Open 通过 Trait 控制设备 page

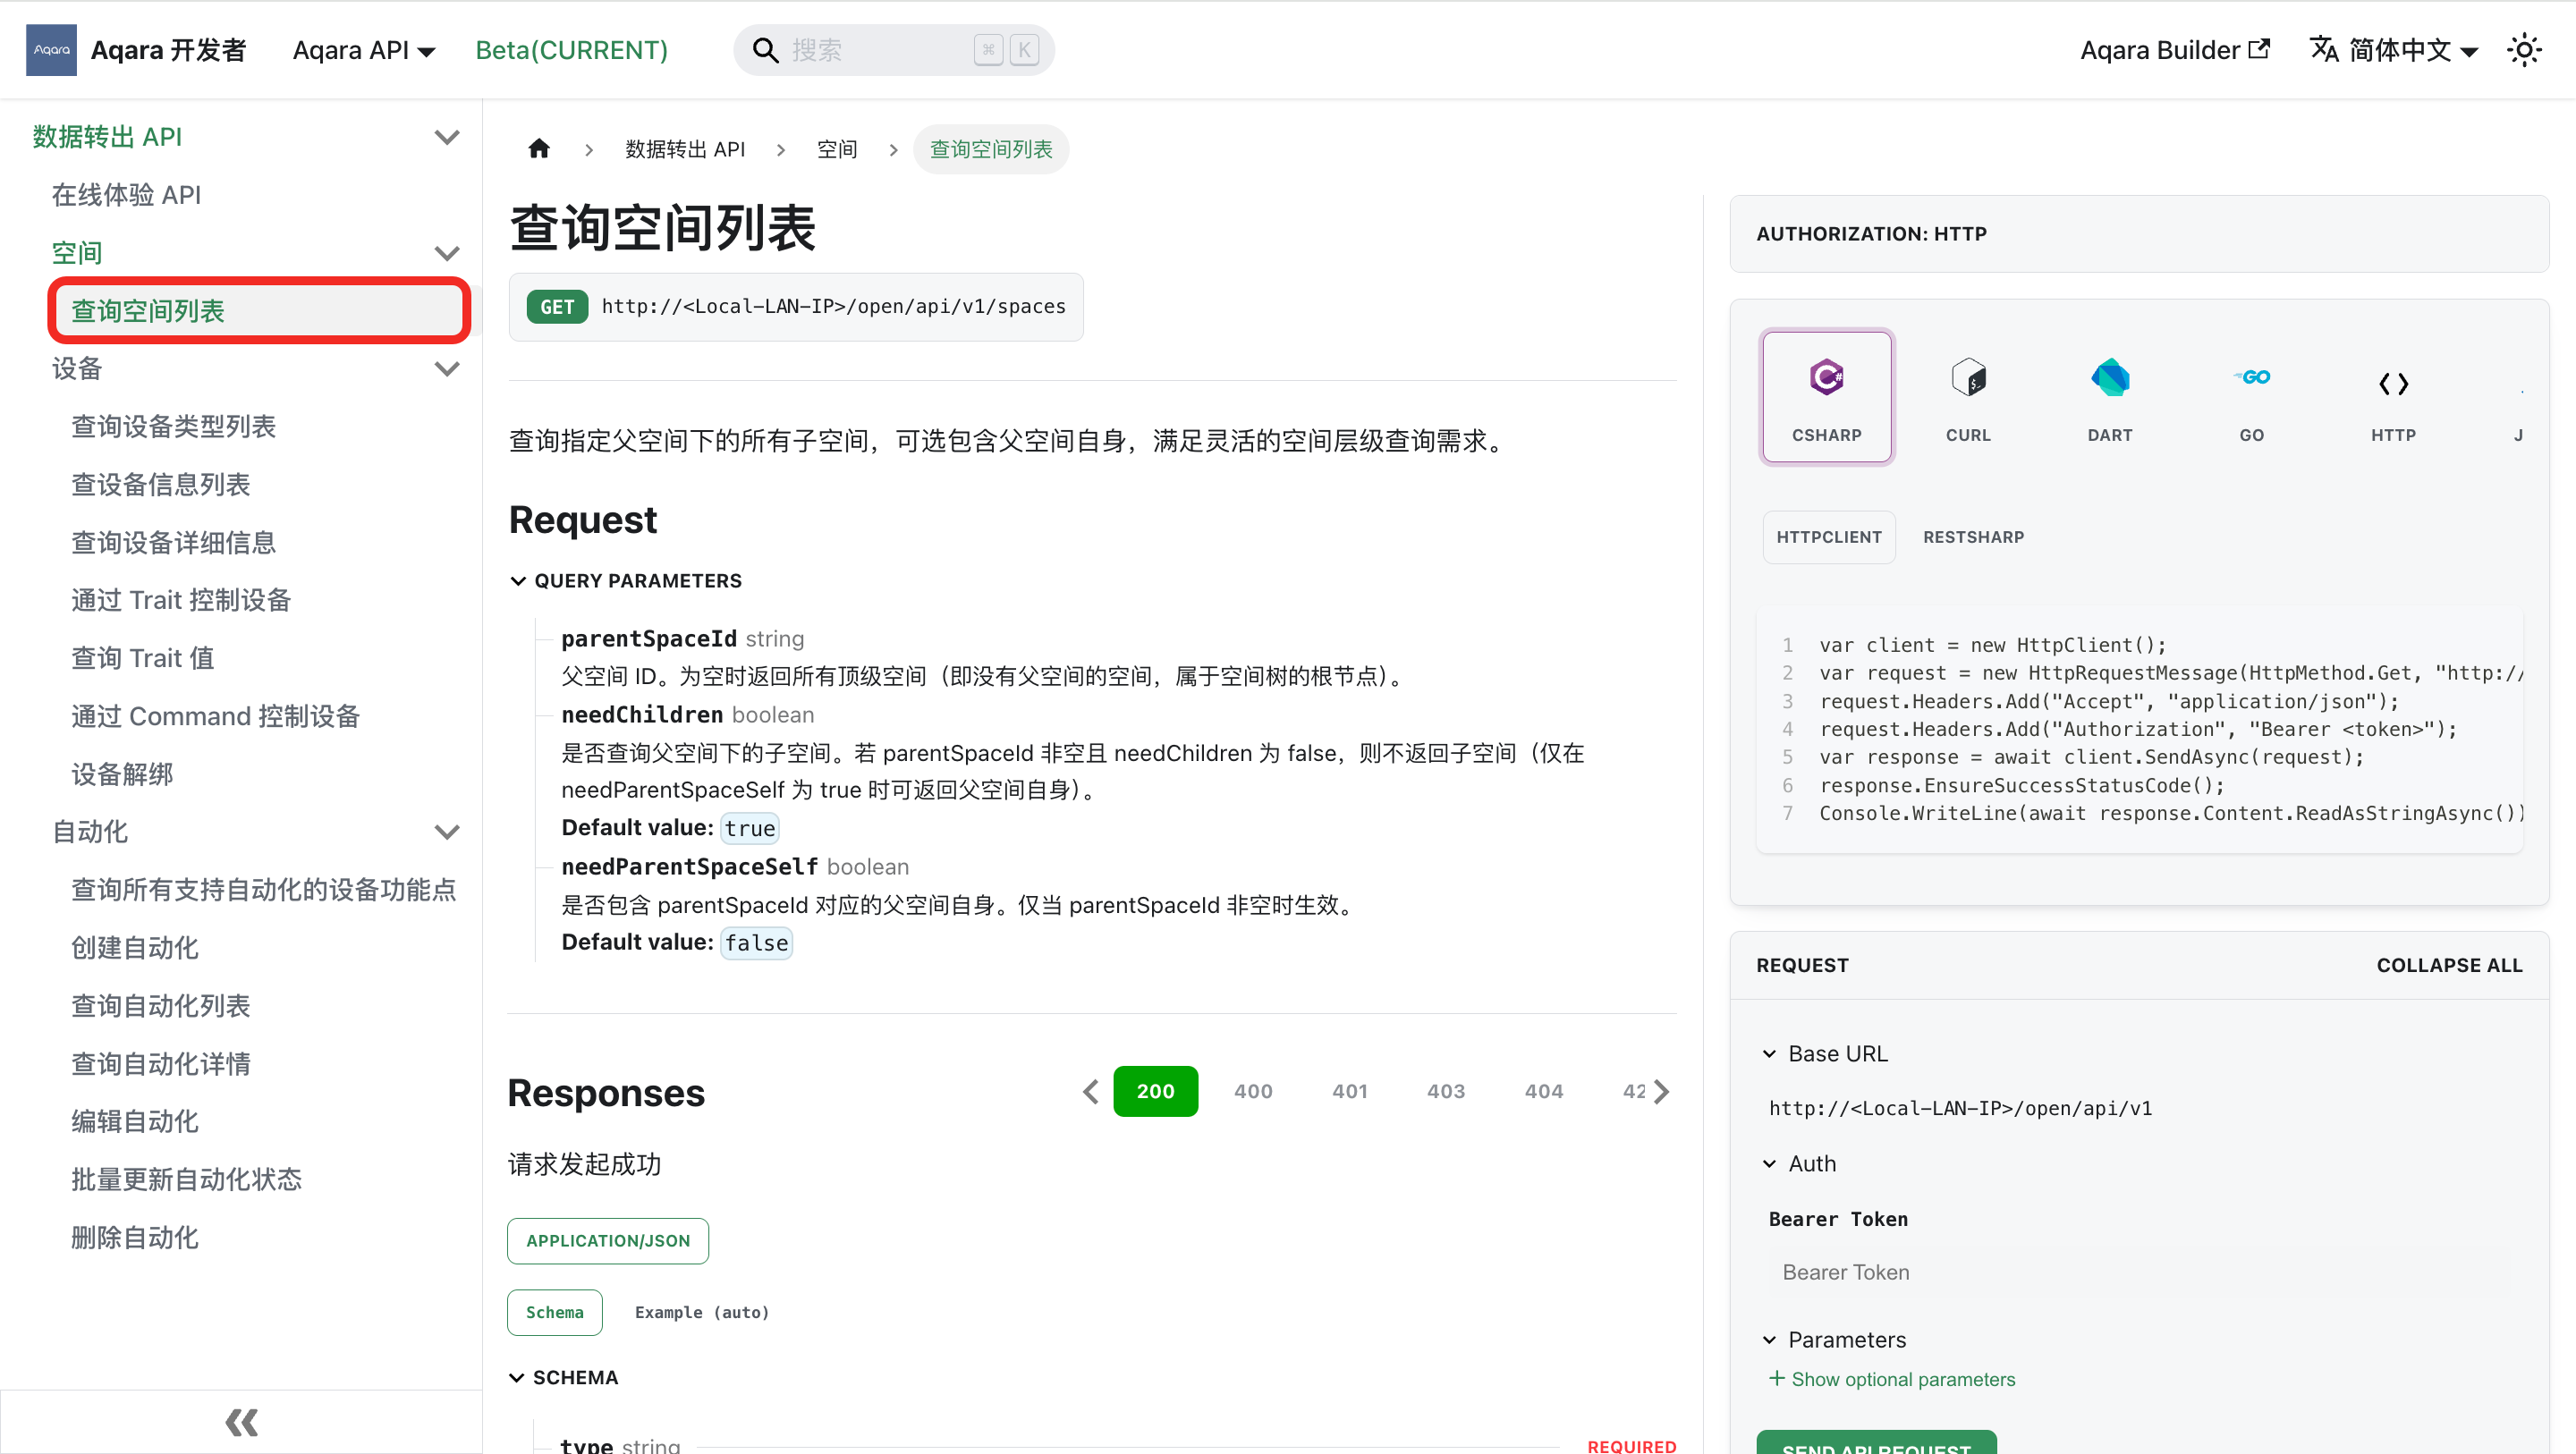click(x=181, y=600)
